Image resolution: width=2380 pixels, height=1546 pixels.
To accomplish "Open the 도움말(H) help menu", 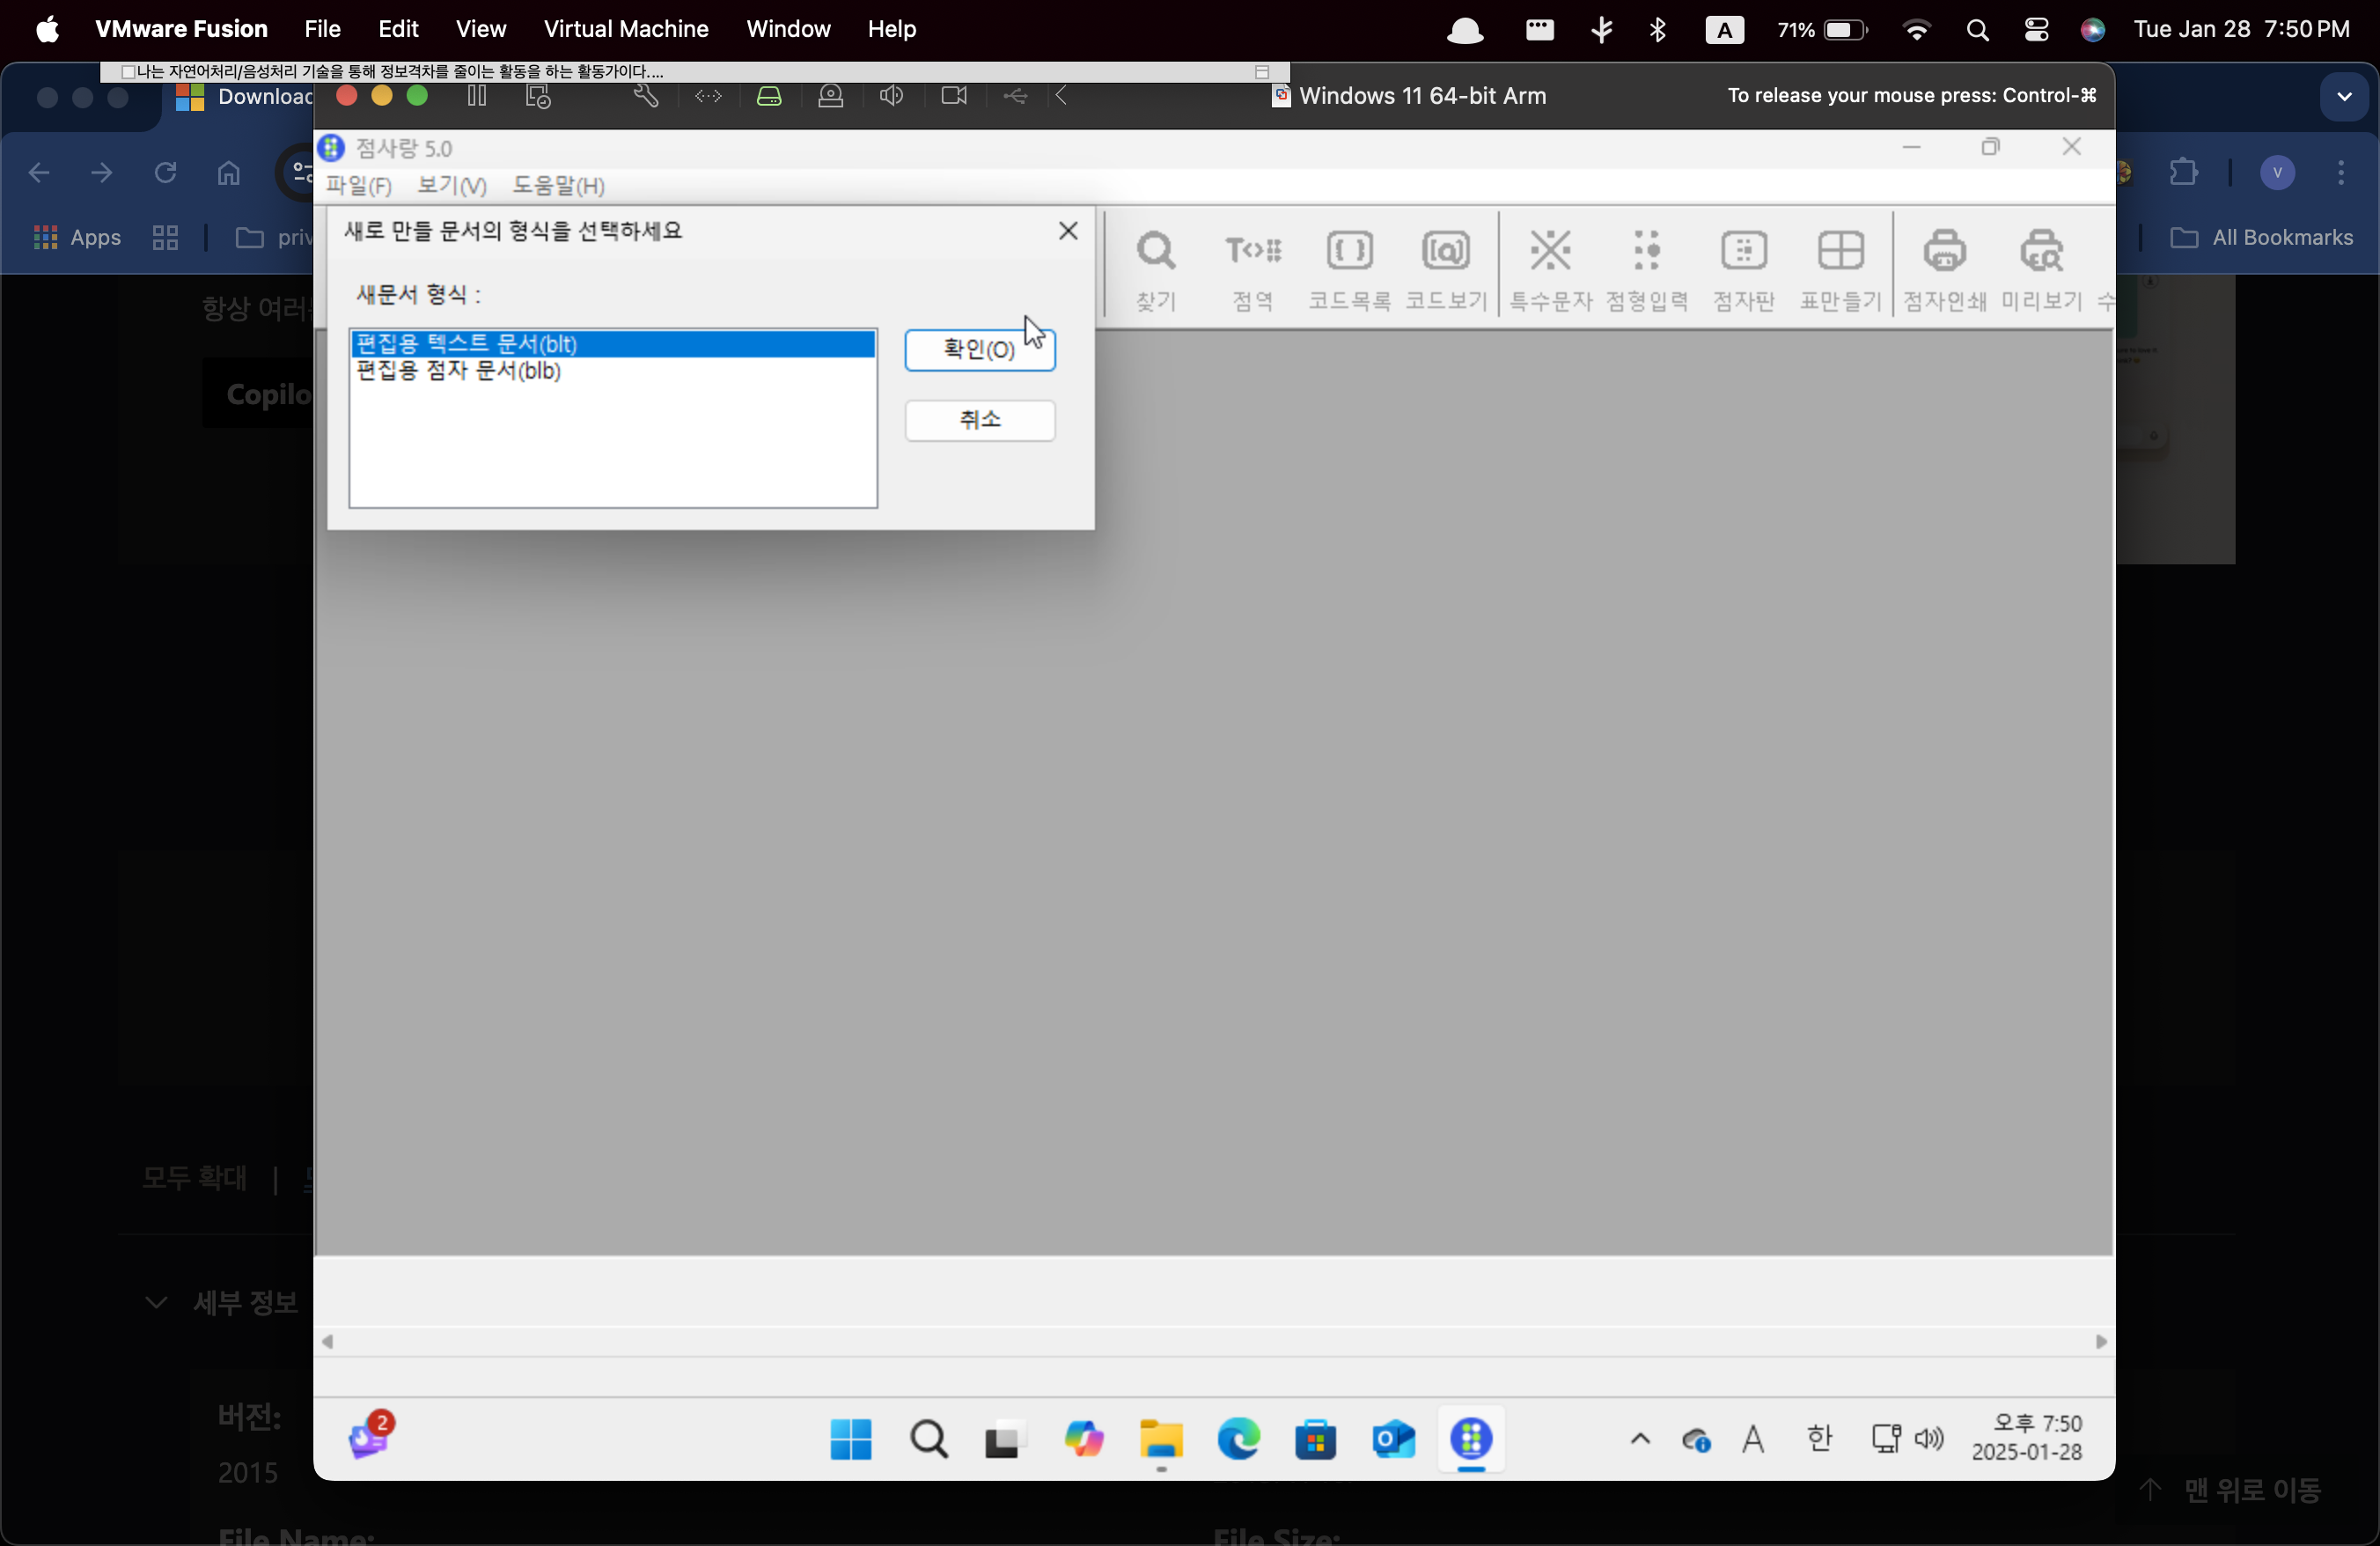I will click(558, 186).
